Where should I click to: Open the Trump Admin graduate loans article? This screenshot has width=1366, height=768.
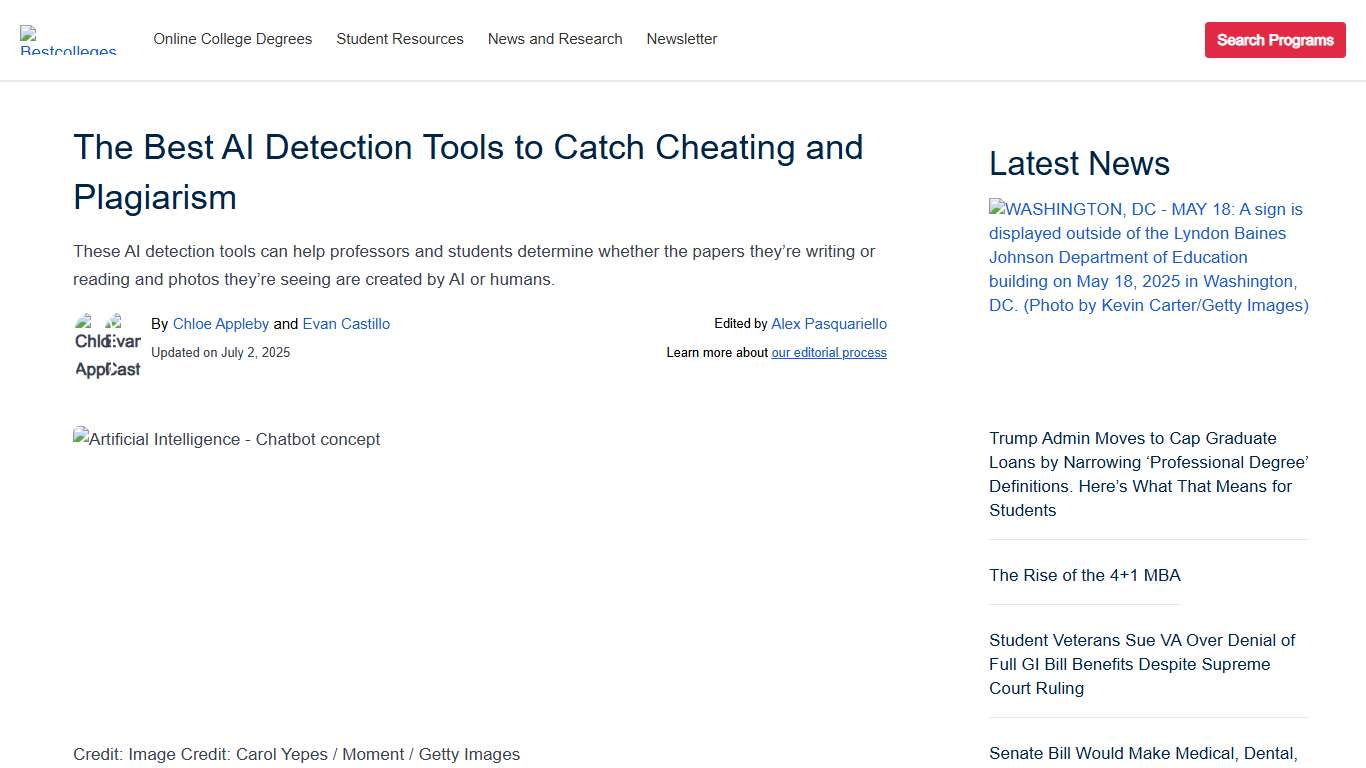tap(1147, 474)
